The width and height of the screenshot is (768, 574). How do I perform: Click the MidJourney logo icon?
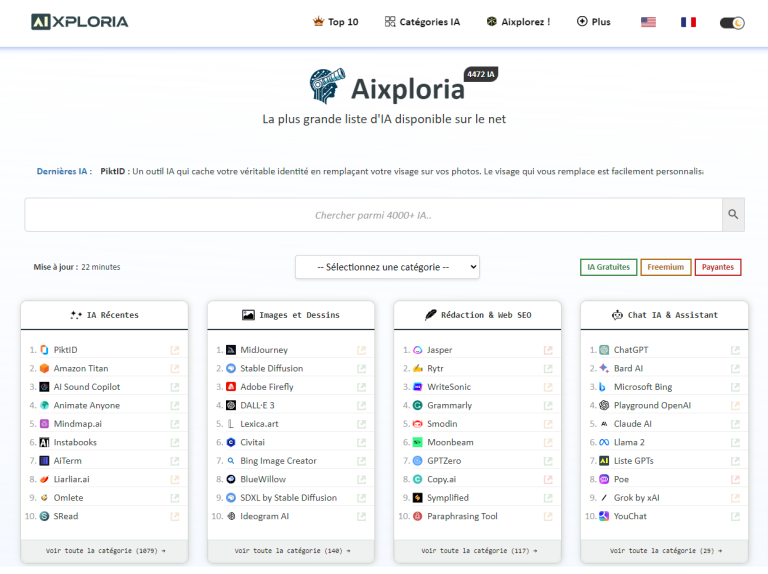tap(231, 350)
